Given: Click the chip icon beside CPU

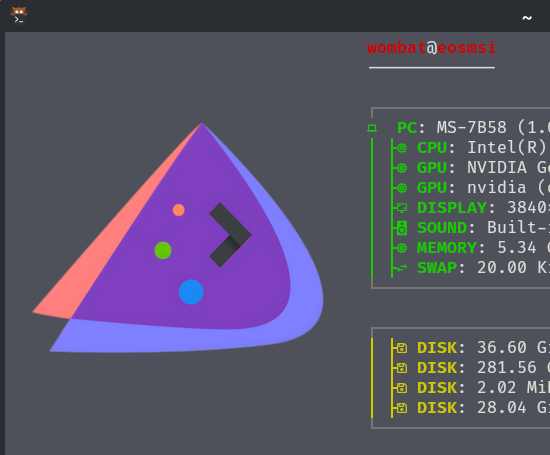Looking at the screenshot, I should coord(402,148).
